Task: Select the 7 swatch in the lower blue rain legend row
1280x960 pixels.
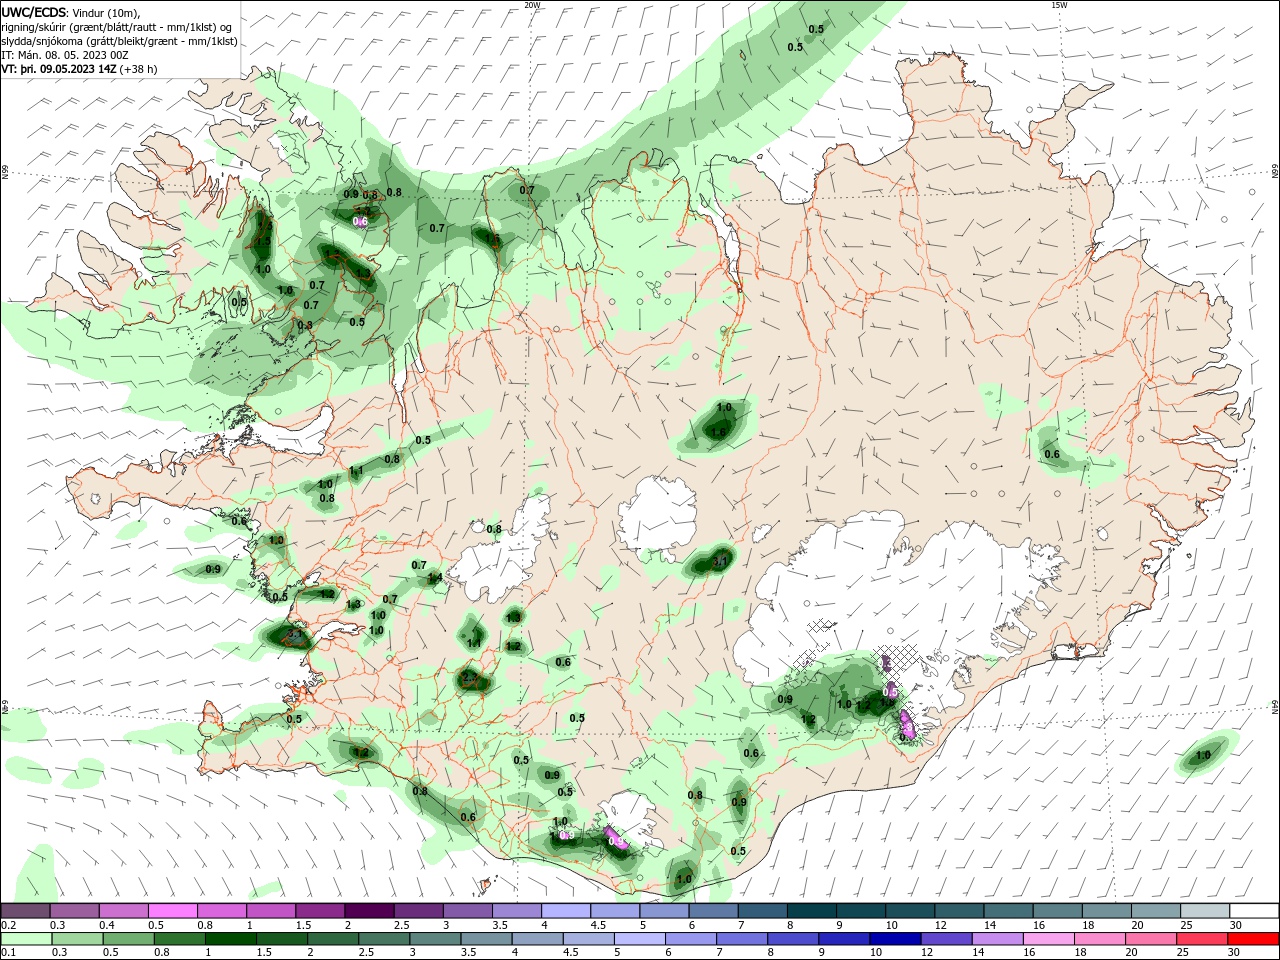Action: tap(741, 939)
